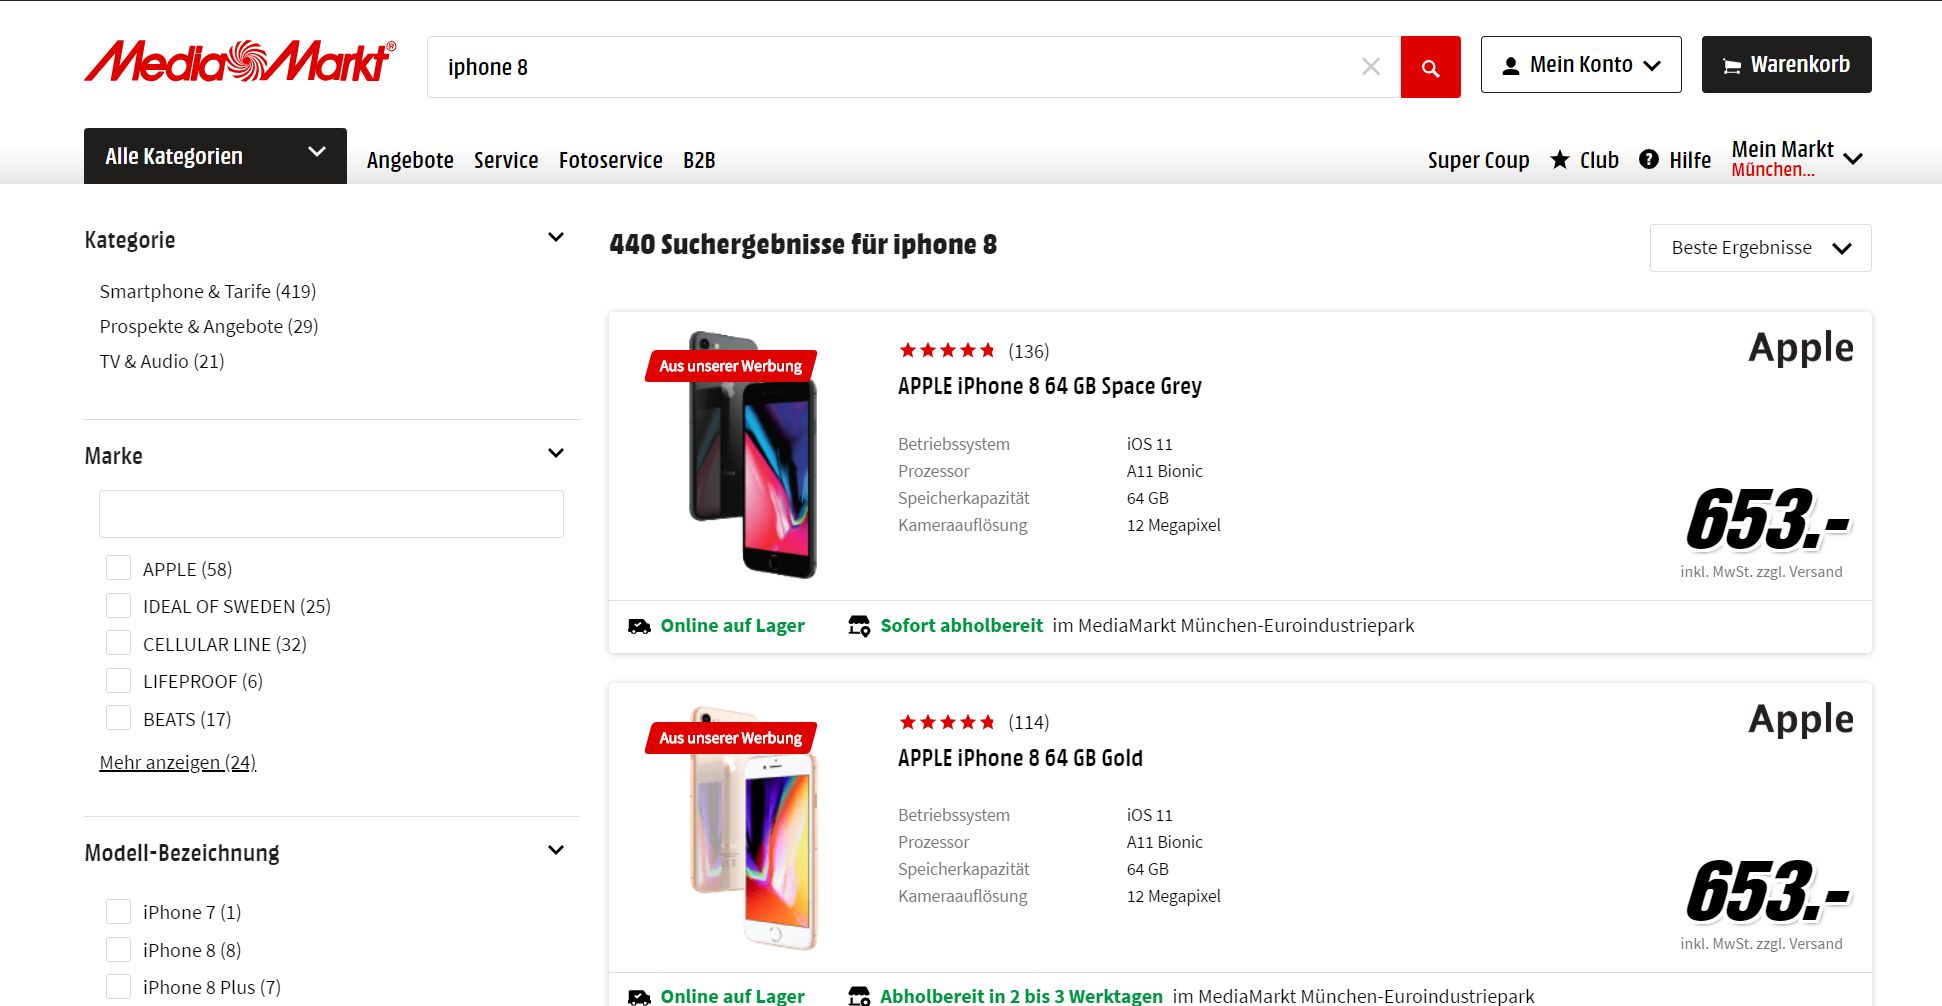This screenshot has height=1006, width=1942.
Task: Check the APPLE brand filter
Action: [118, 567]
